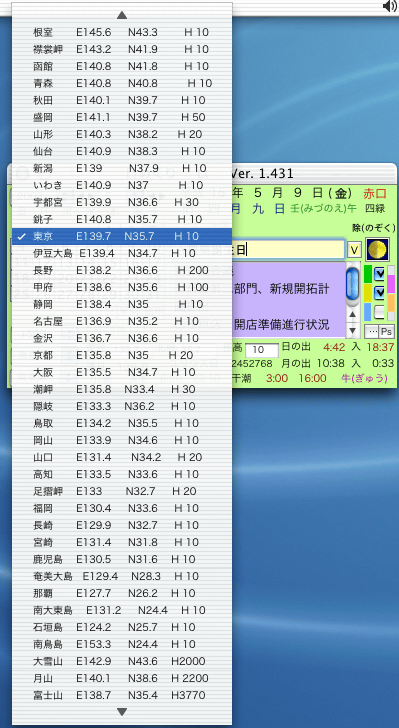Select 鳥取 location item
The image size is (399, 728).
(122, 423)
